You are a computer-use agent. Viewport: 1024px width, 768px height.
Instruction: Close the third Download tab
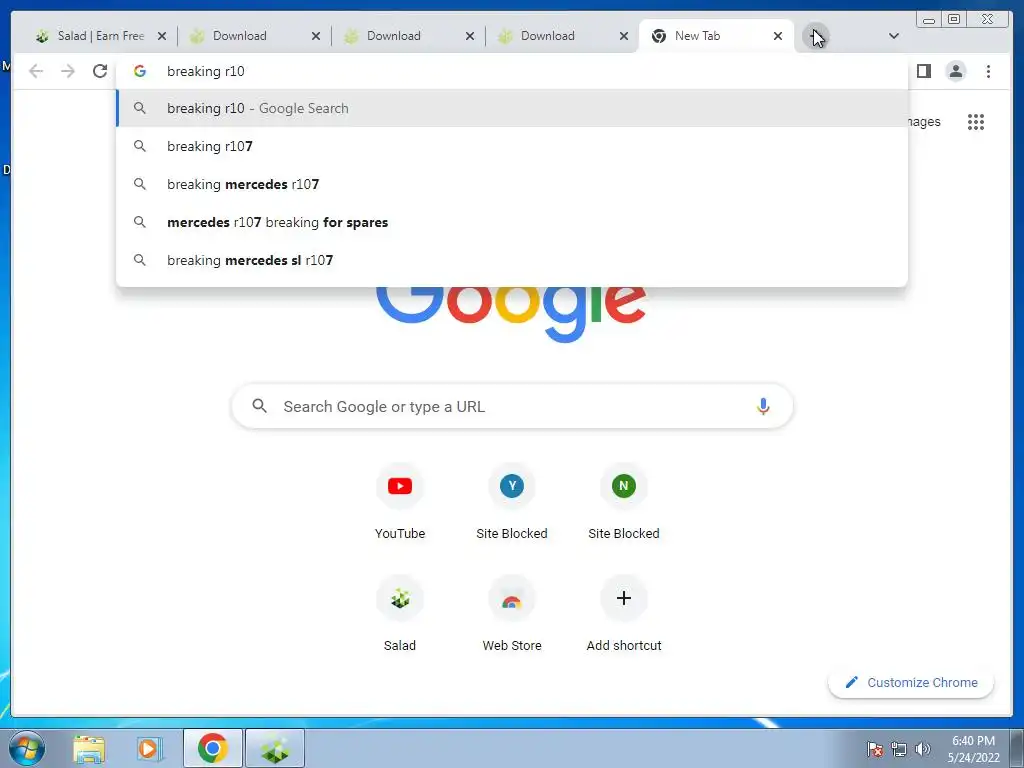pos(624,37)
